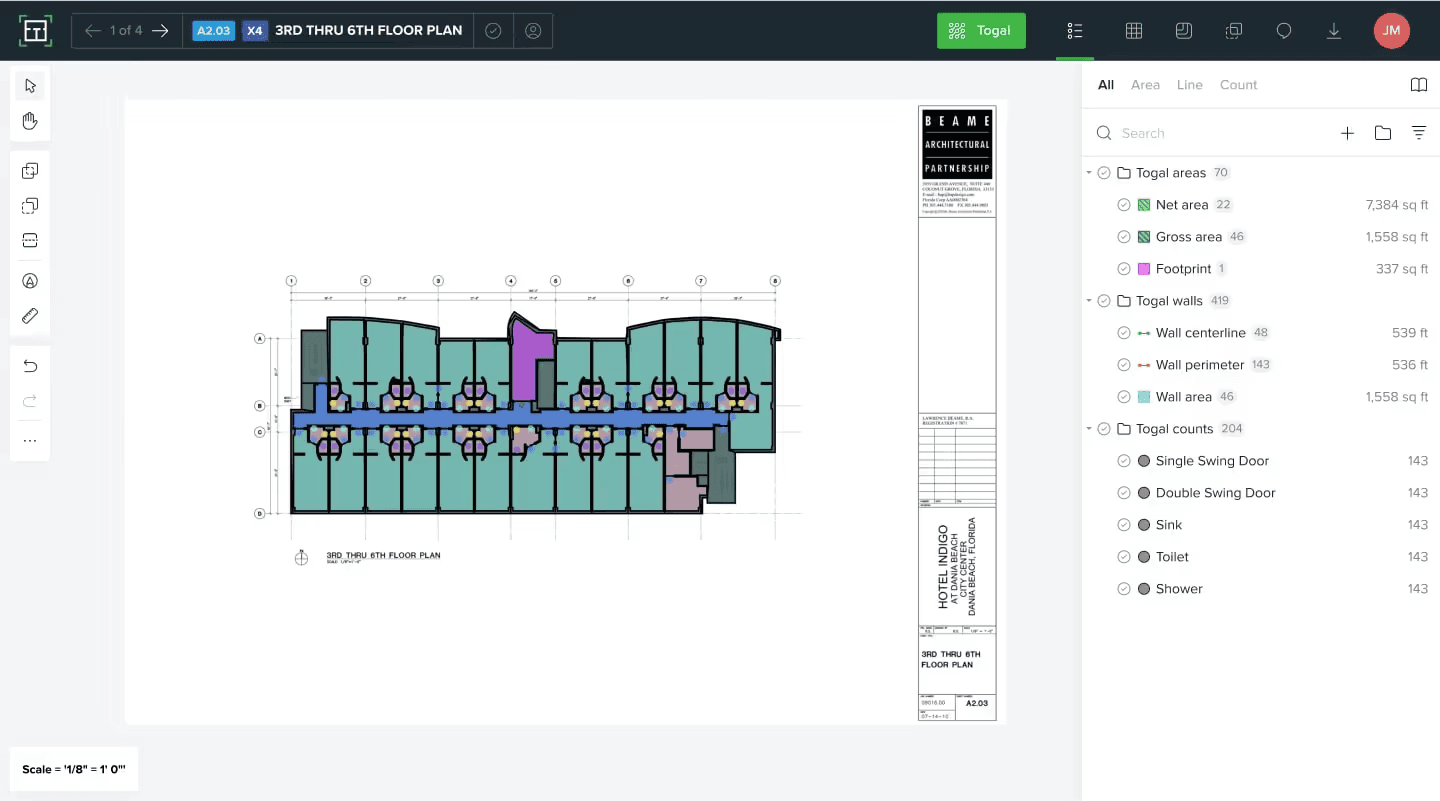The height and width of the screenshot is (801, 1440).
Task: Toggle check circle for Single Swing Door
Action: pos(1124,461)
